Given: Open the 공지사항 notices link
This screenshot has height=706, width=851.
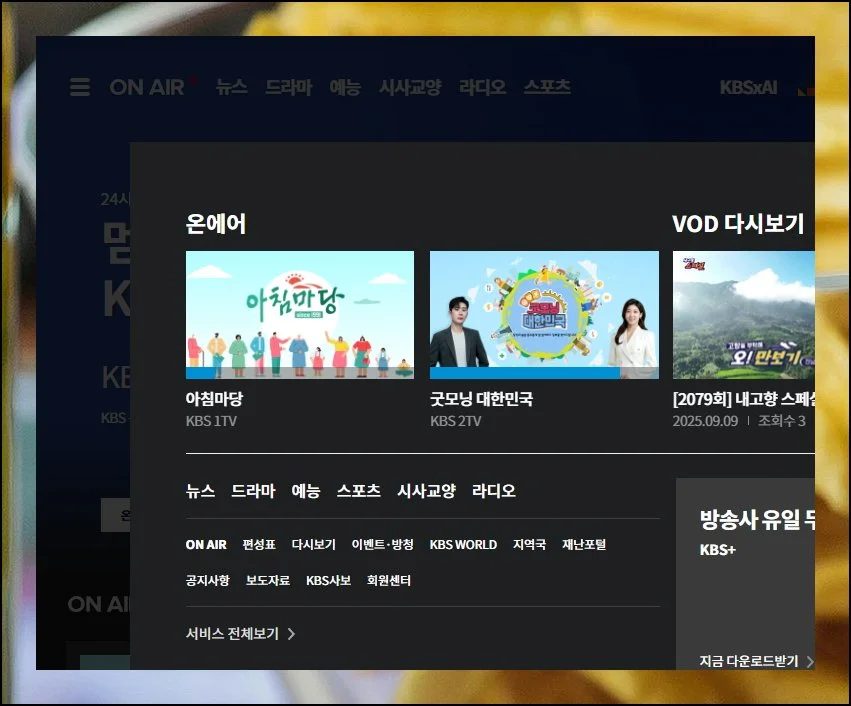Looking at the screenshot, I should coord(207,581).
